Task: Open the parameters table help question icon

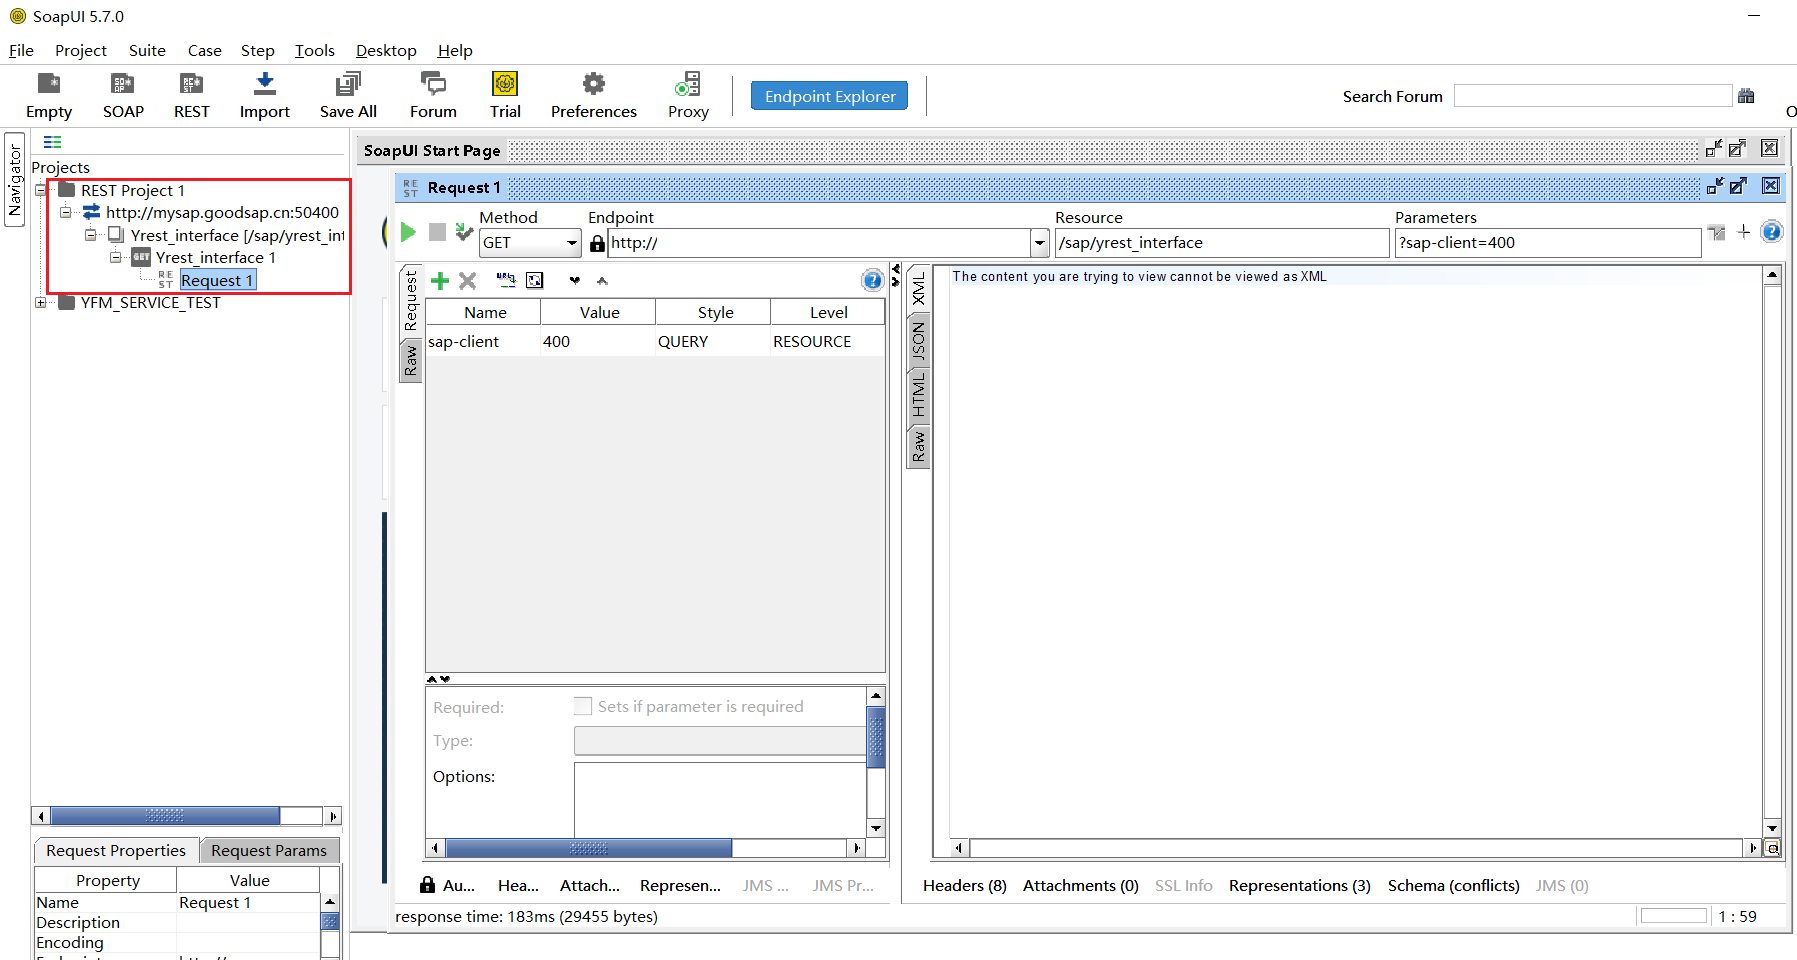Action: 872,280
